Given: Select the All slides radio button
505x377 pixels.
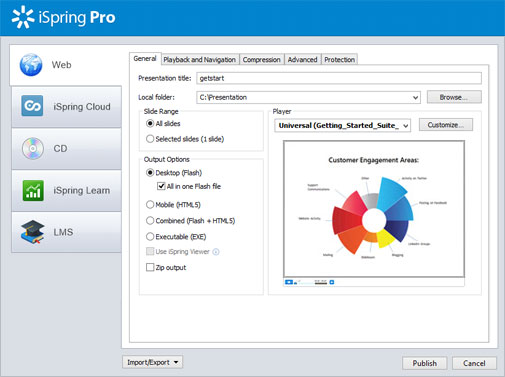Looking at the screenshot, I should click(x=150, y=124).
